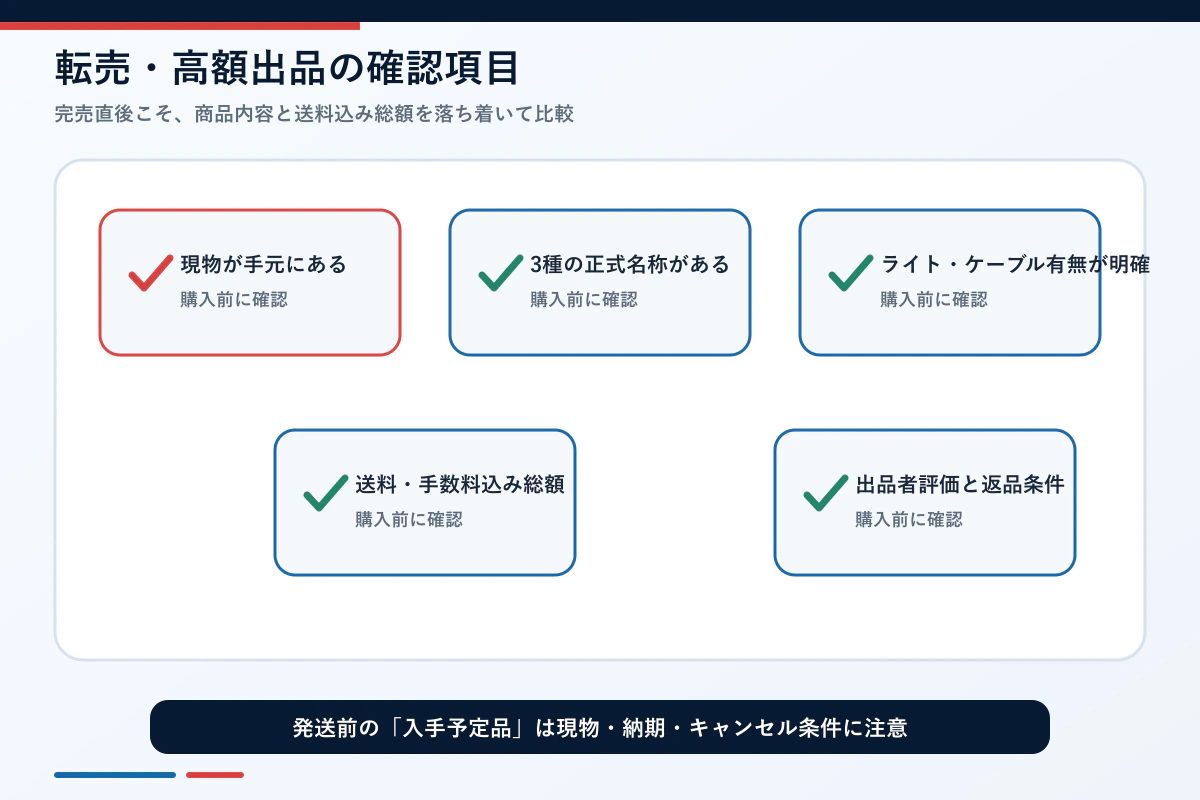
Task: Click the checkmark beside ライト・ケーブル有無が明確
Action: click(x=851, y=272)
